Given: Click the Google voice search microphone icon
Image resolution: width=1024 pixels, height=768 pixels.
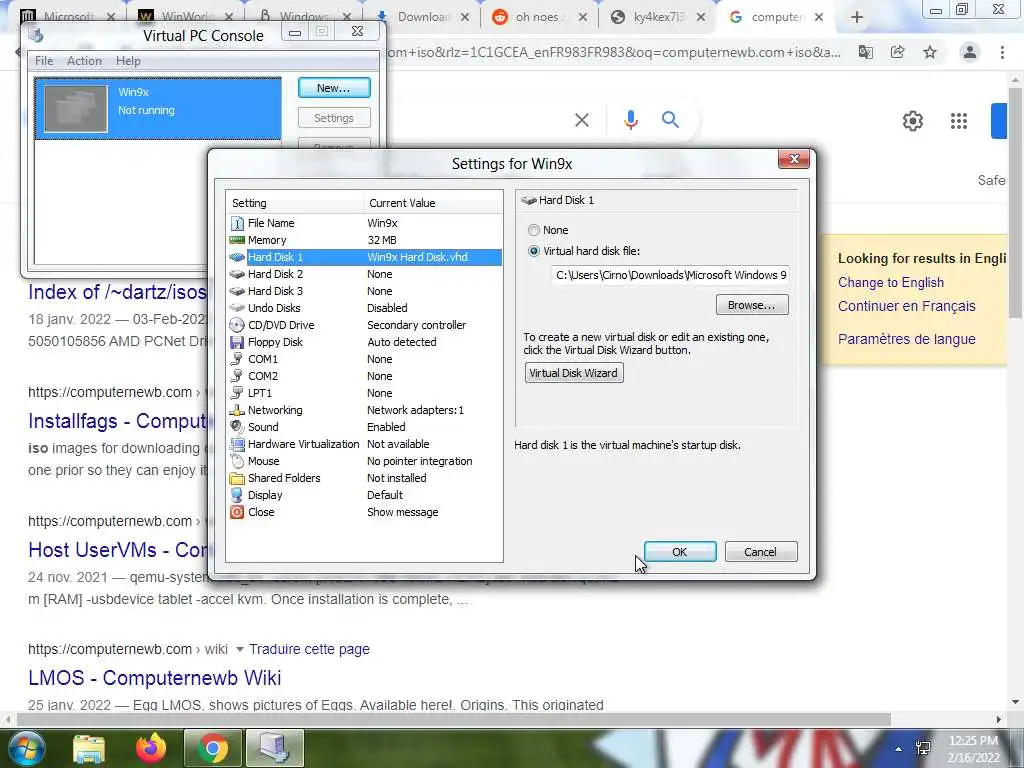Looking at the screenshot, I should pos(631,120).
